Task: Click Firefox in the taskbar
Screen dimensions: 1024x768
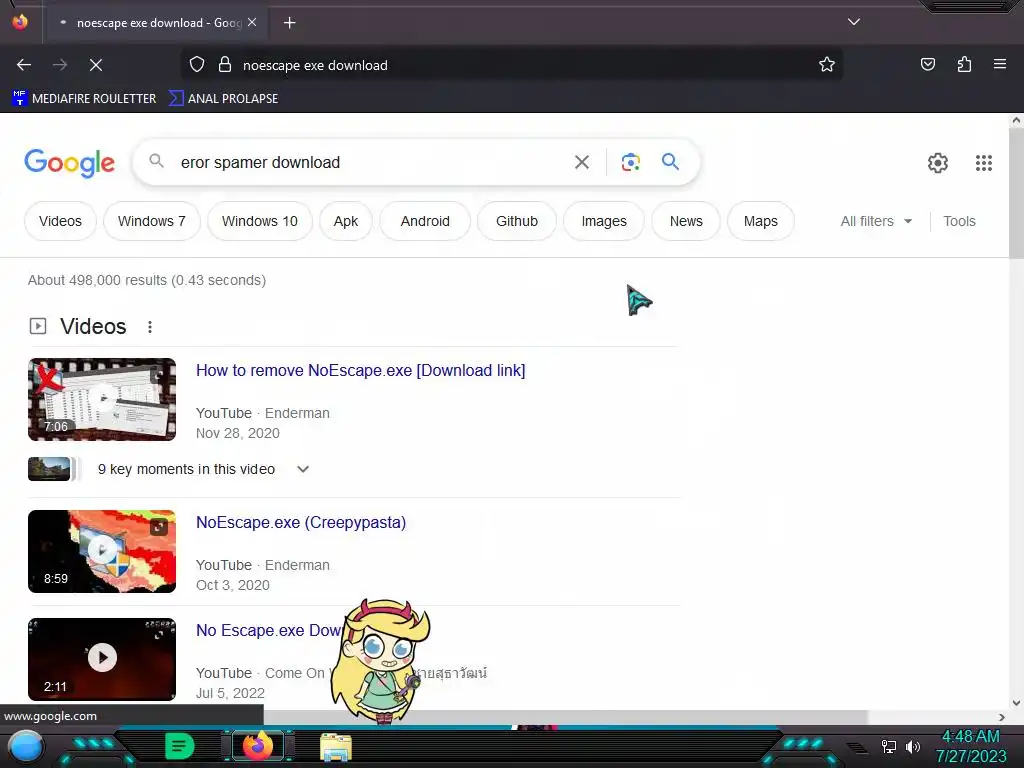Action: coord(257,746)
